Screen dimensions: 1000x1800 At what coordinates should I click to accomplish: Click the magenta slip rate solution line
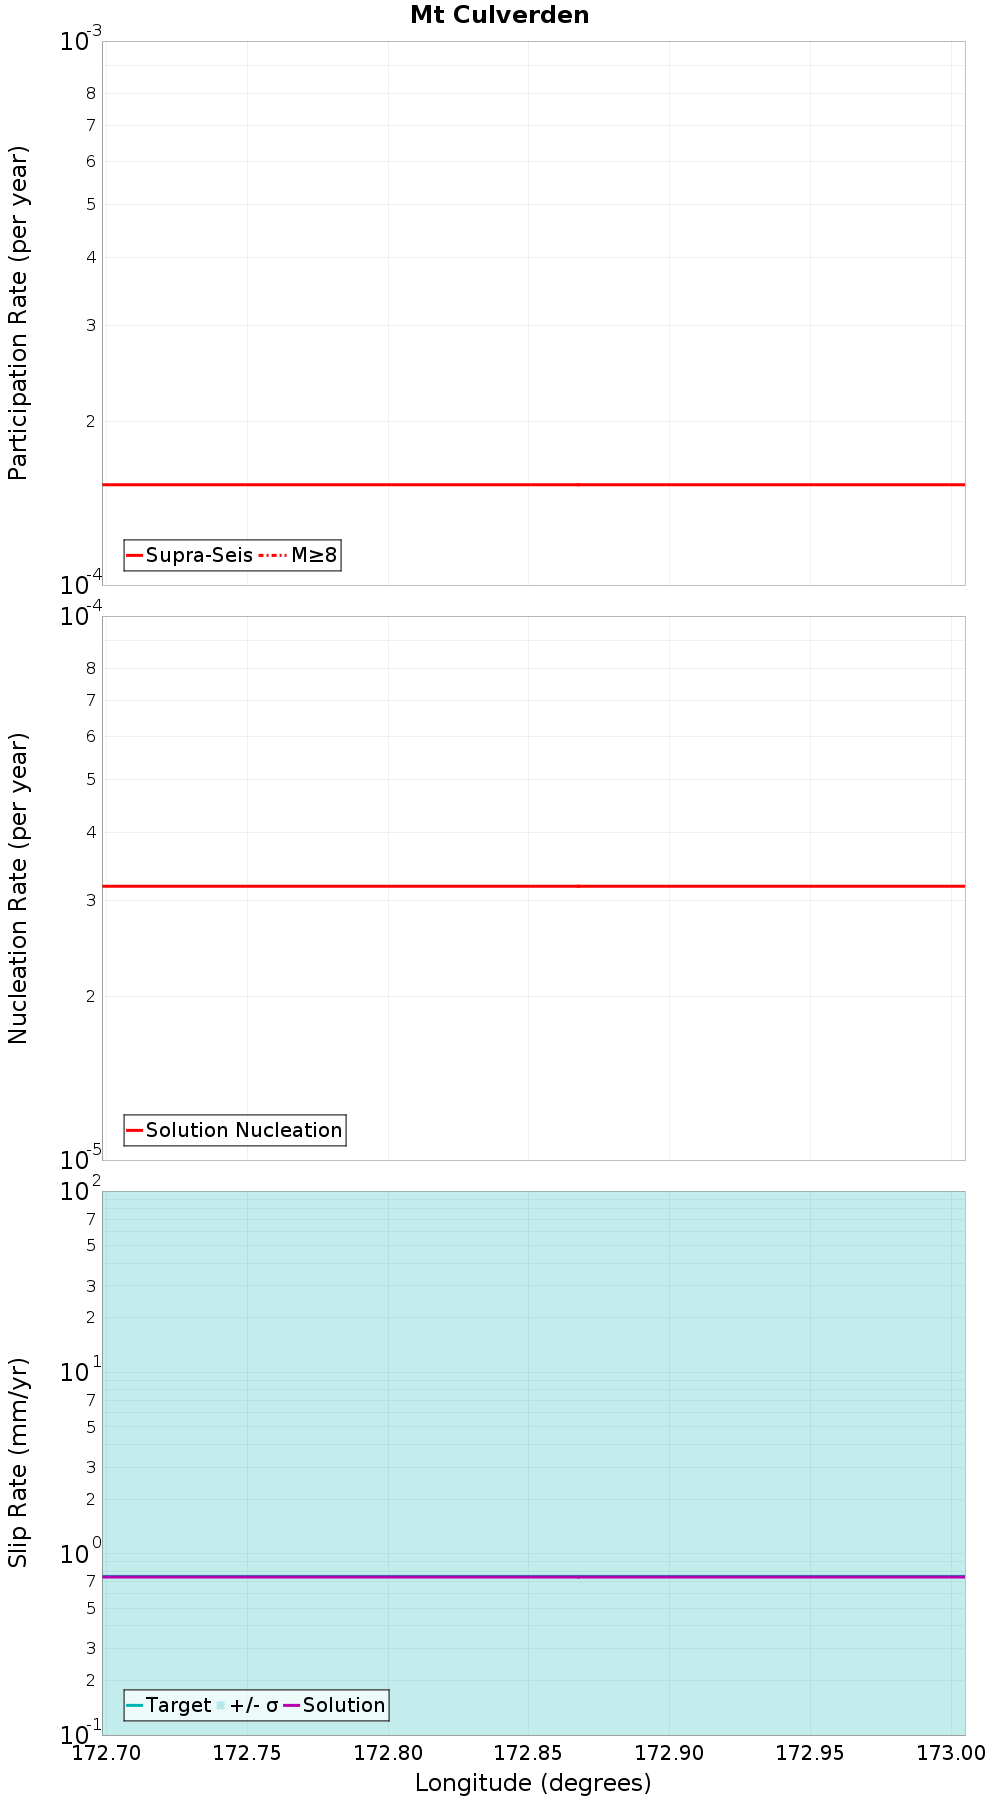[534, 1576]
